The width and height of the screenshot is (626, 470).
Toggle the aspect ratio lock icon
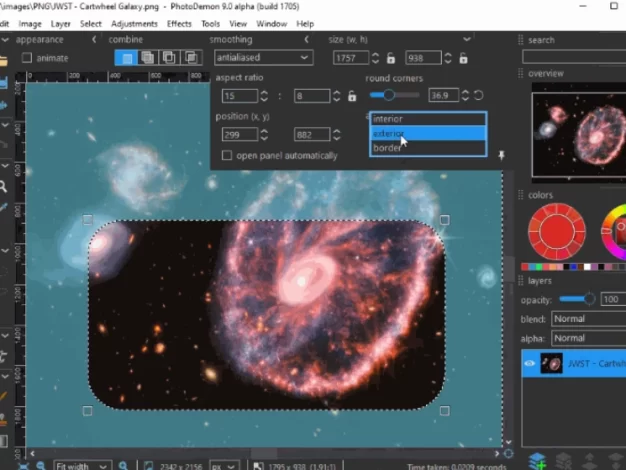[x=352, y=96]
